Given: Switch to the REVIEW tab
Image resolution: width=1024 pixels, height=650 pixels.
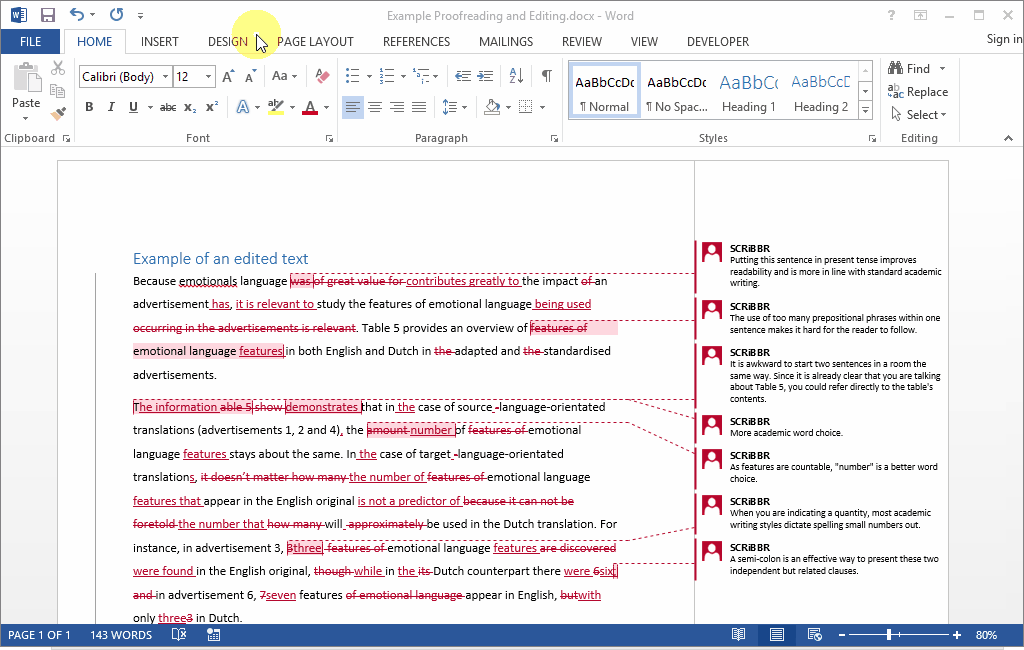Looking at the screenshot, I should pos(581,41).
